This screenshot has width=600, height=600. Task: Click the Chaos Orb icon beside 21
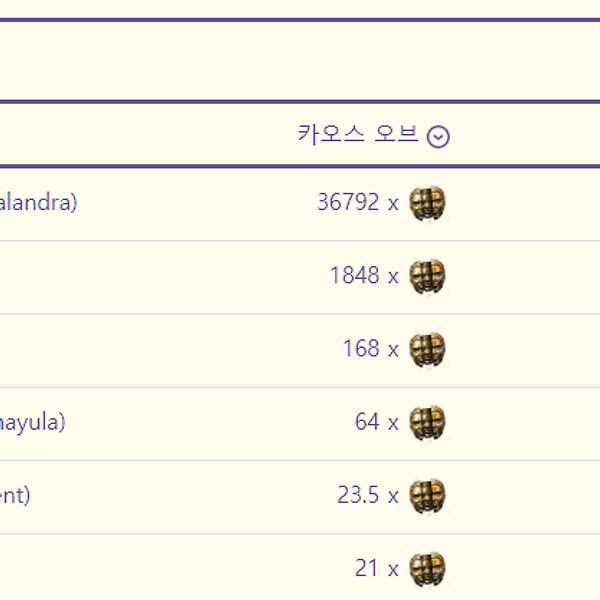[427, 568]
